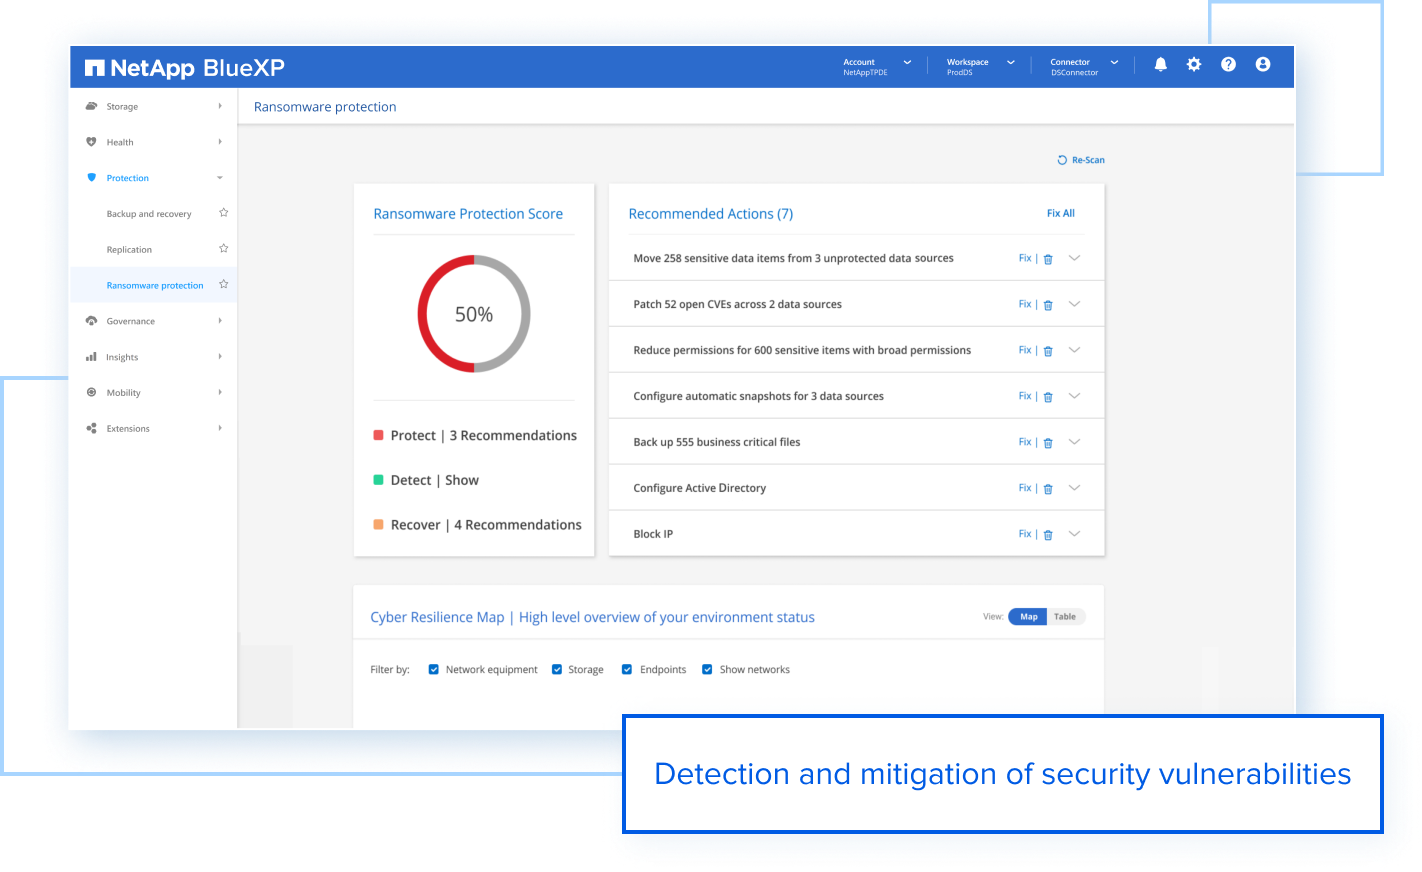Disable the Show networks filter

[707, 669]
